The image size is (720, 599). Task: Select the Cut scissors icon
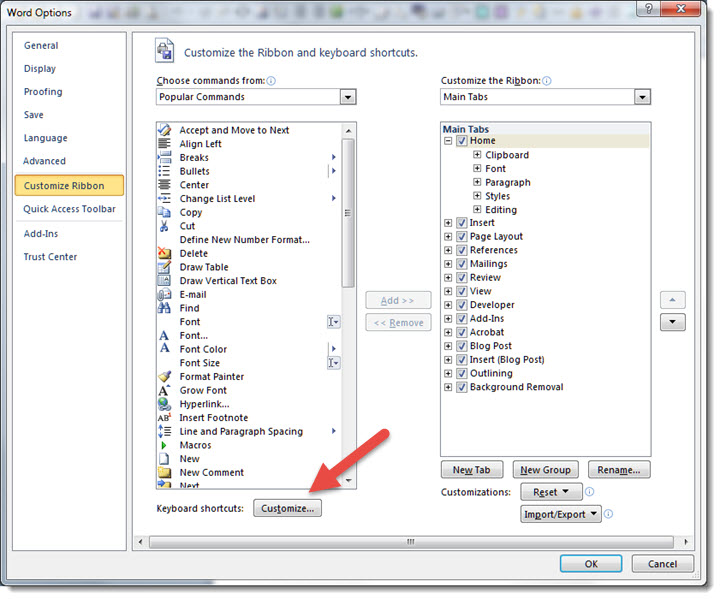[x=164, y=226]
